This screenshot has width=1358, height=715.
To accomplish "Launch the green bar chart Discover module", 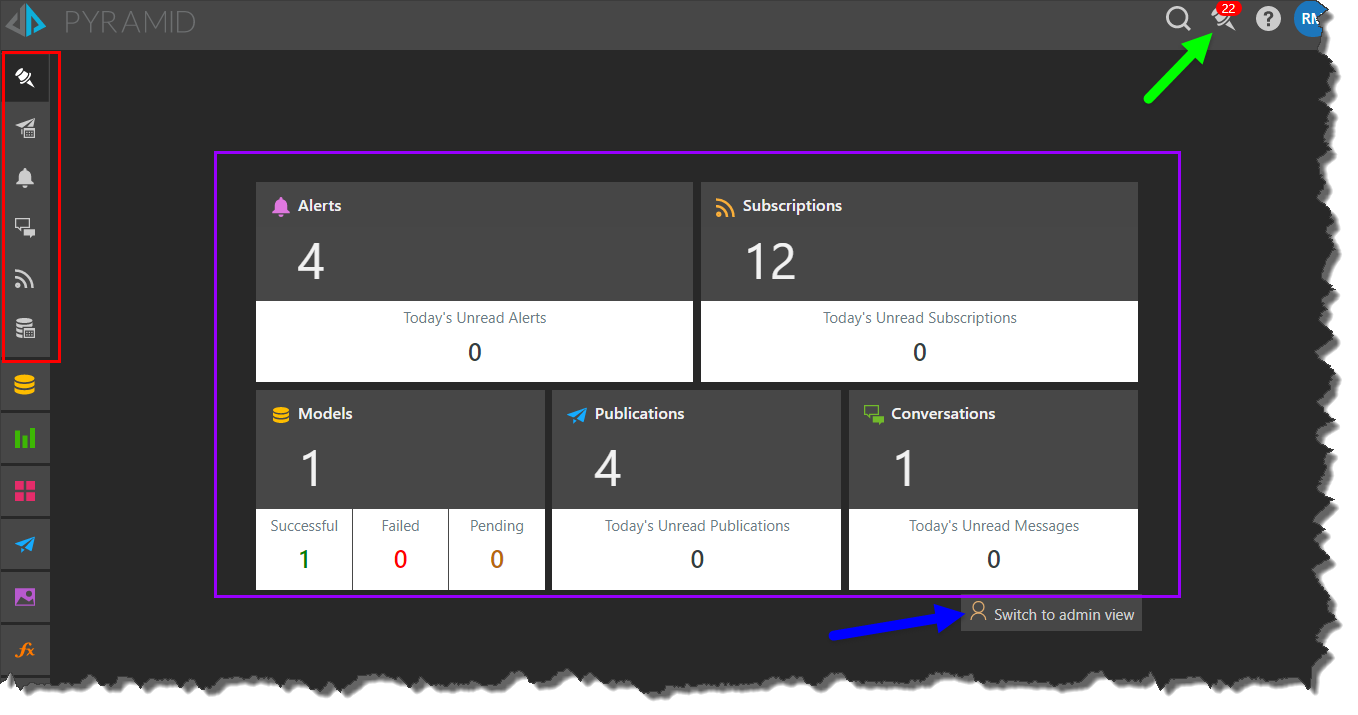I will click(x=26, y=438).
